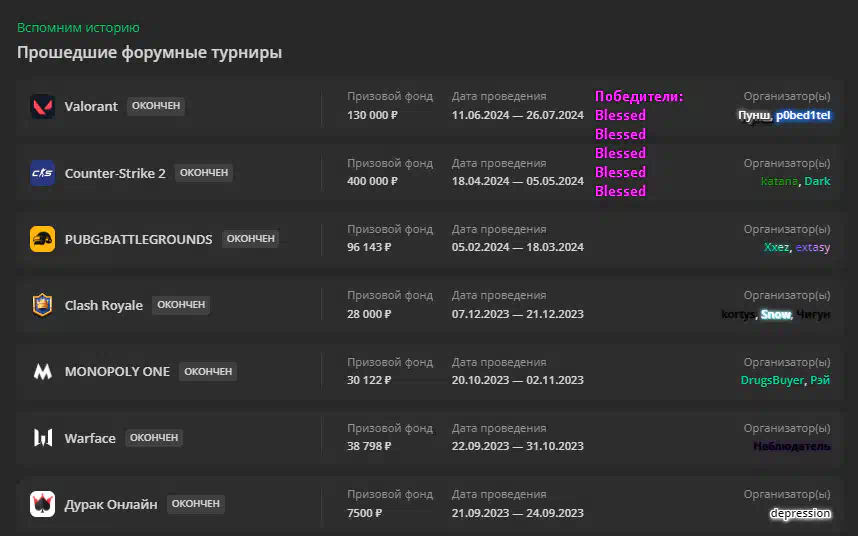The image size is (858, 536).
Task: Click the Clash Royale crown icon
Action: tap(42, 305)
